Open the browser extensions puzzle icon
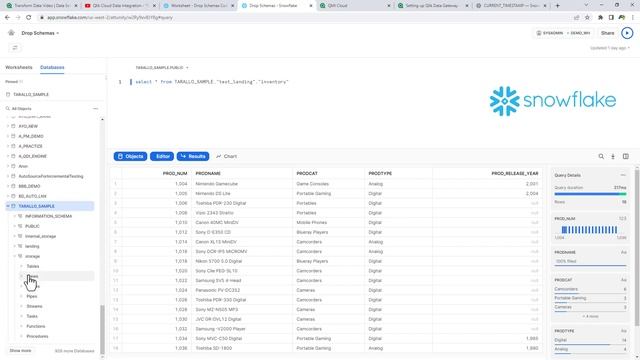Screen dimensions: 640x360 [x=600, y=18]
